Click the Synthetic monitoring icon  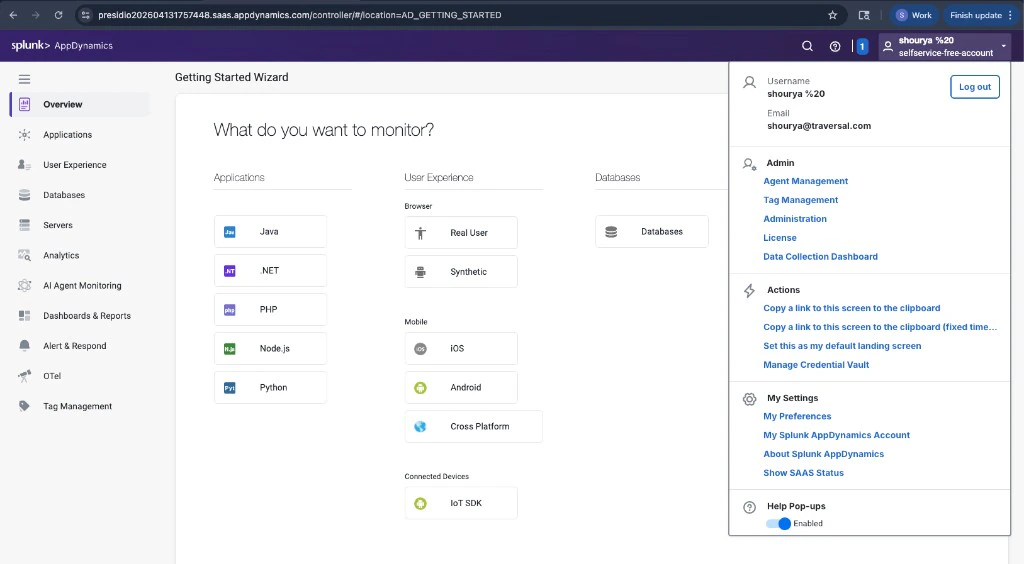tap(421, 272)
